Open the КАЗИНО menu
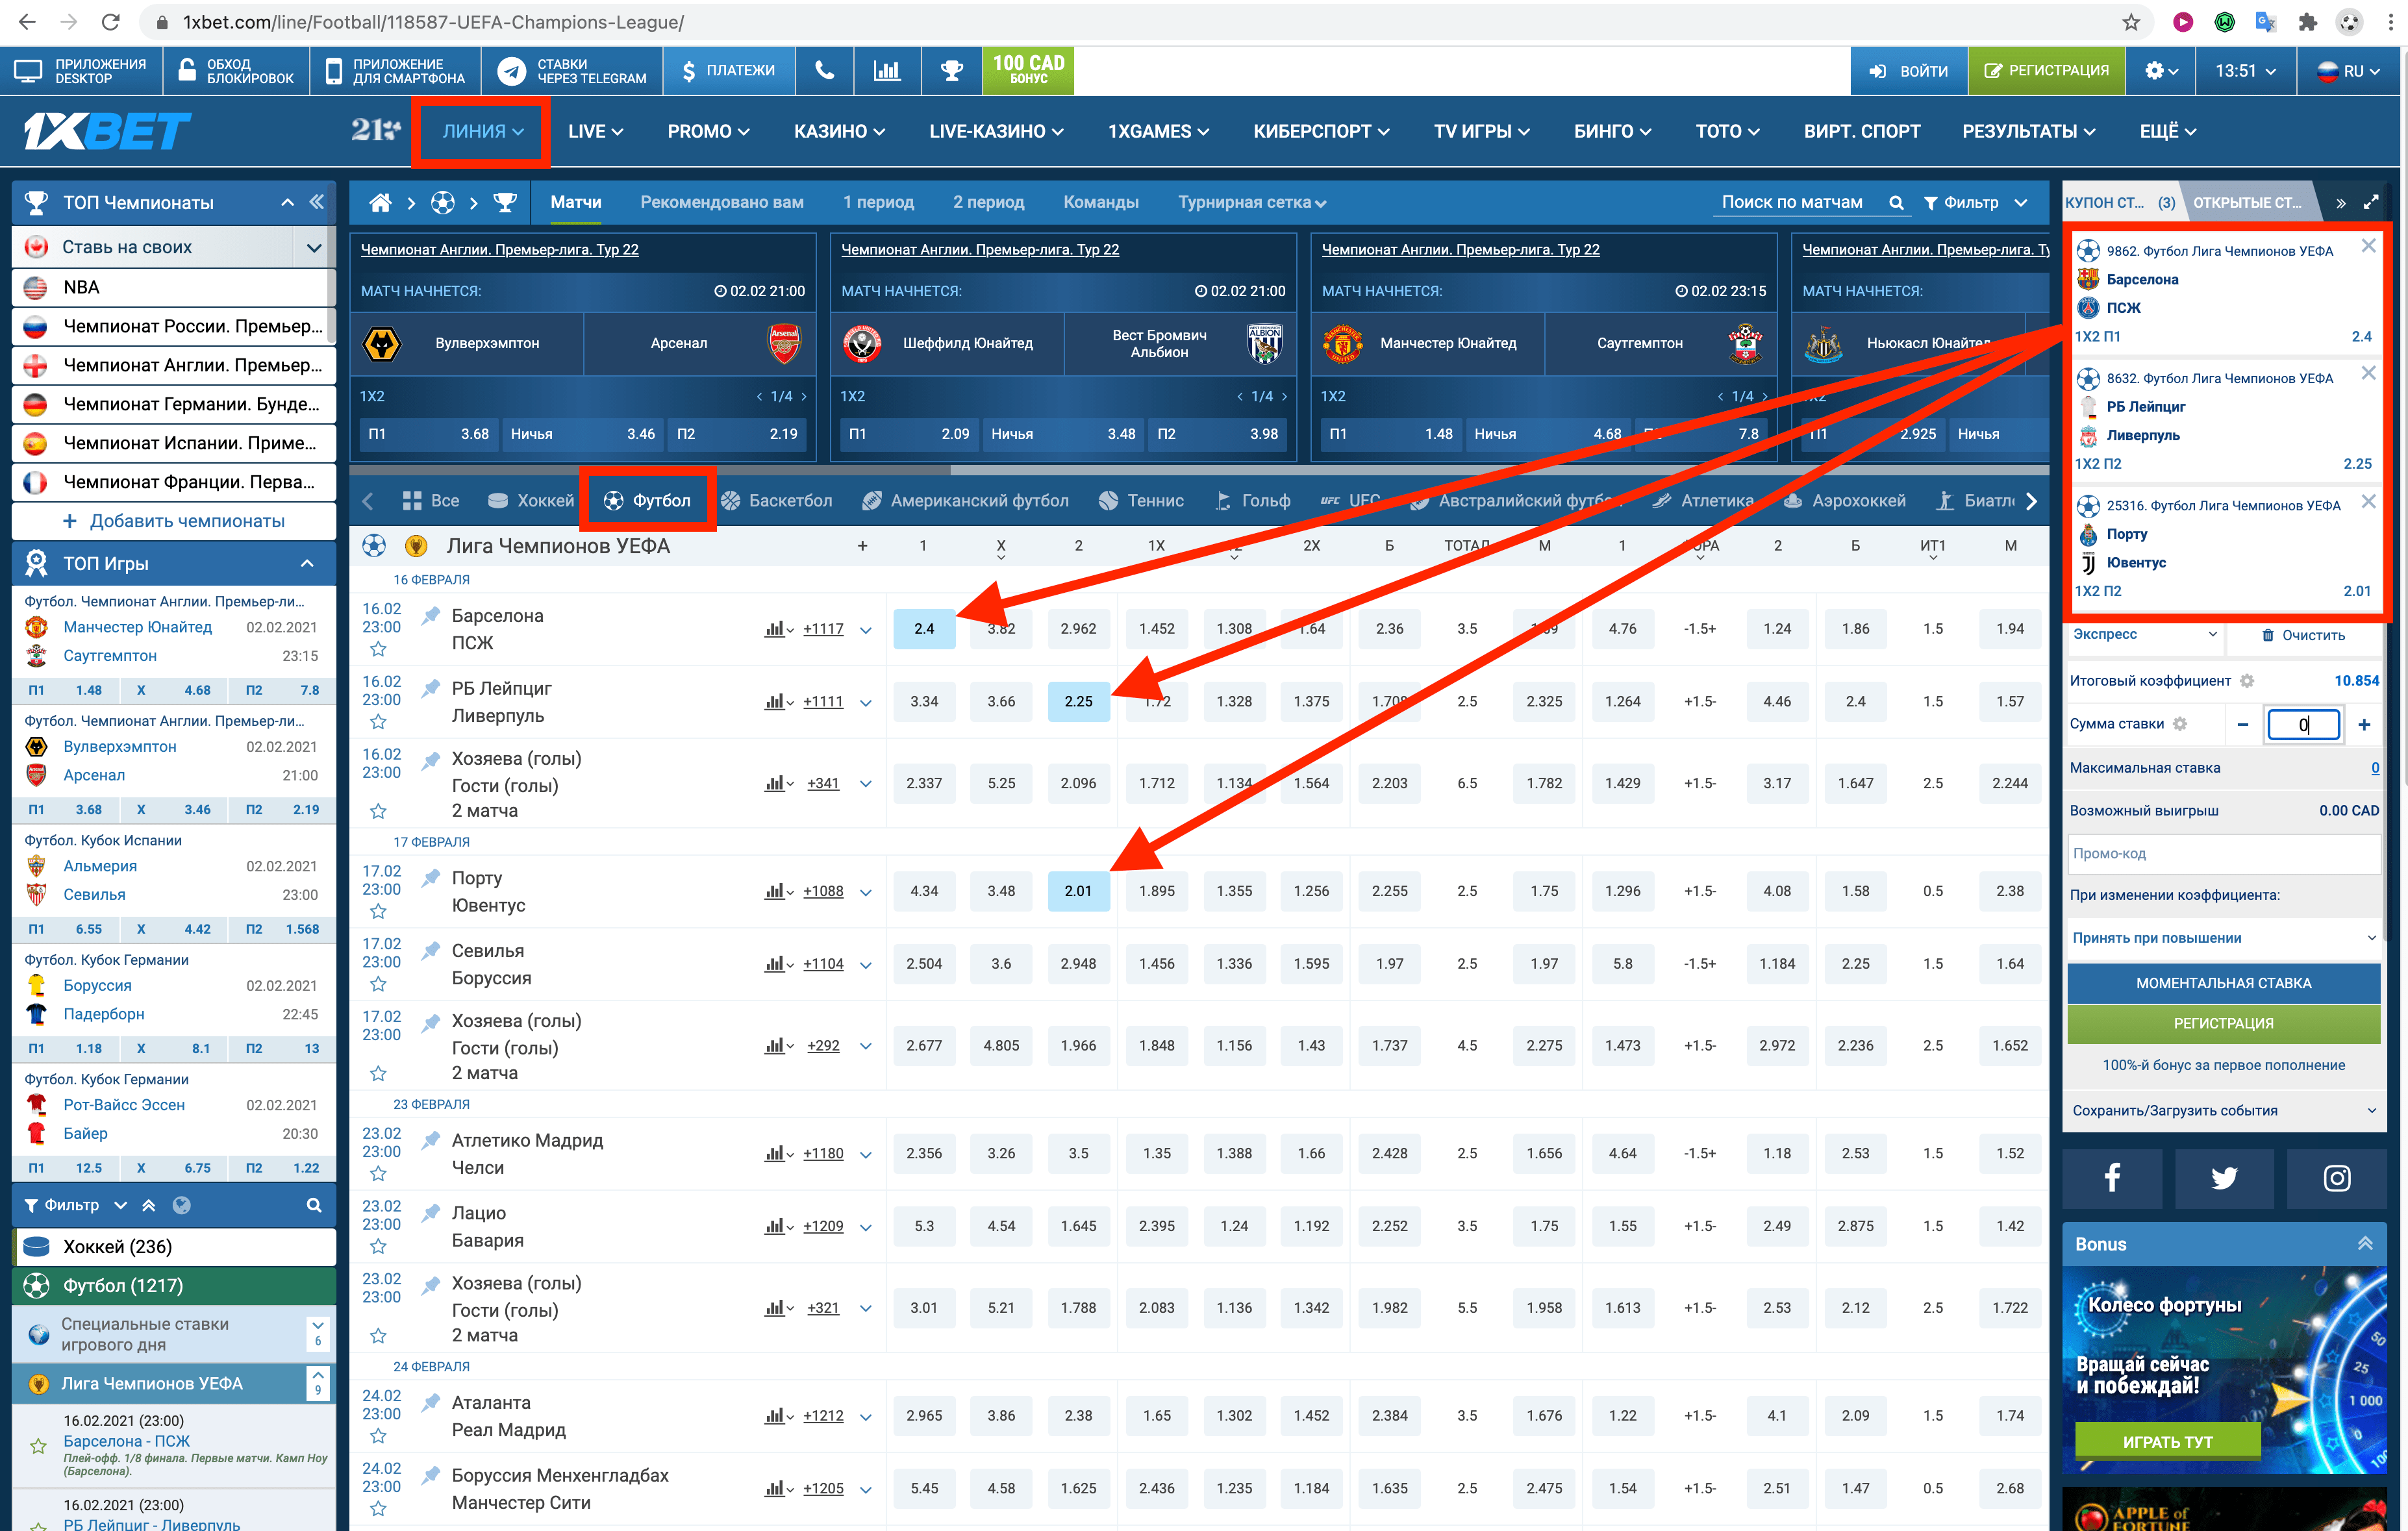This screenshot has width=2408, height=1531. pos(840,131)
